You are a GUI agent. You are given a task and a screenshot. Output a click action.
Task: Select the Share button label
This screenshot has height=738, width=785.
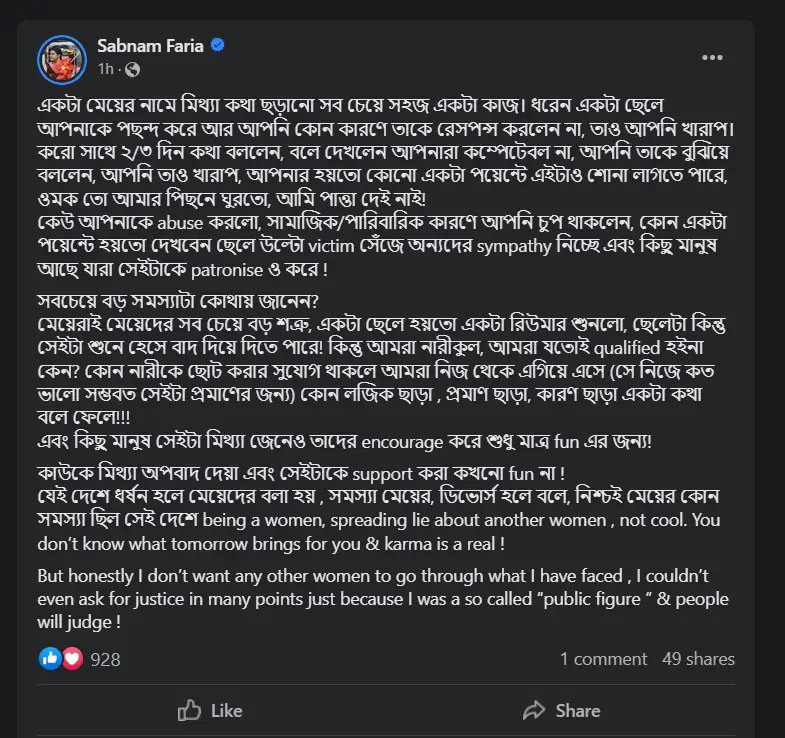[x=578, y=711]
